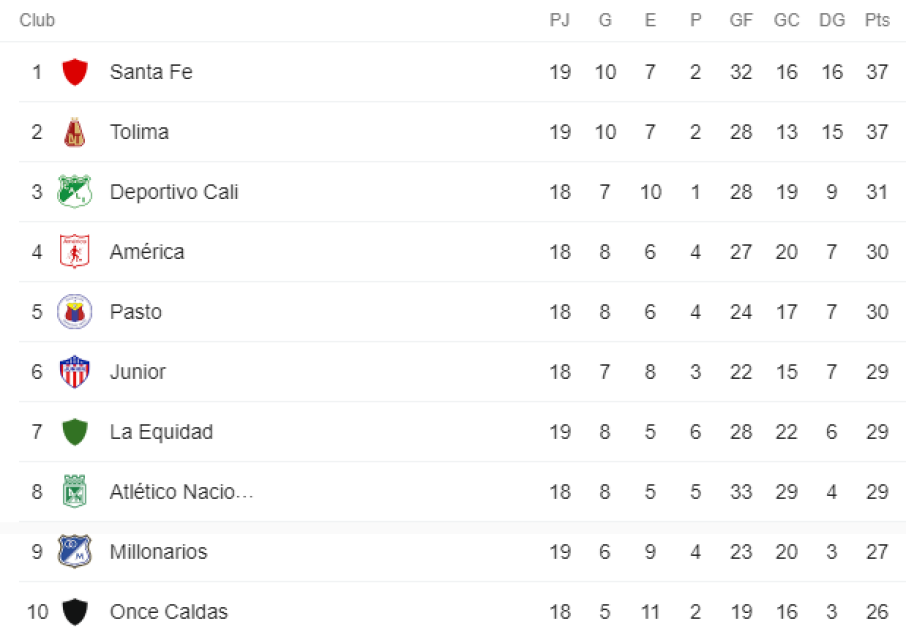Open the Deportivo Cali team link
Screen dimensions: 906x632
(174, 192)
